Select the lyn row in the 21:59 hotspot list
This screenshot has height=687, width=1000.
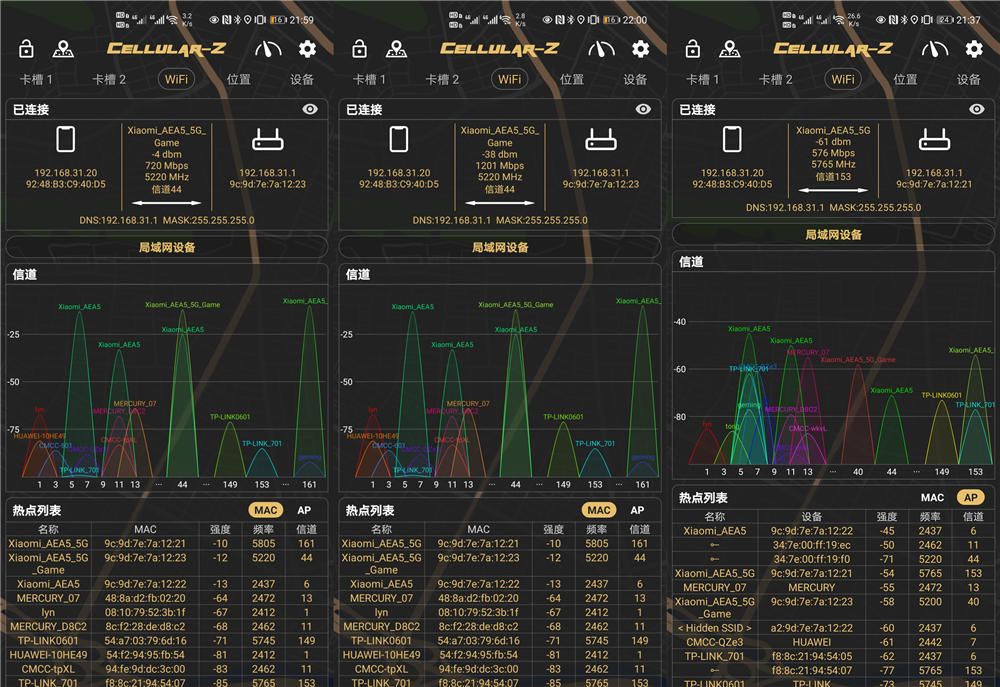click(x=167, y=612)
